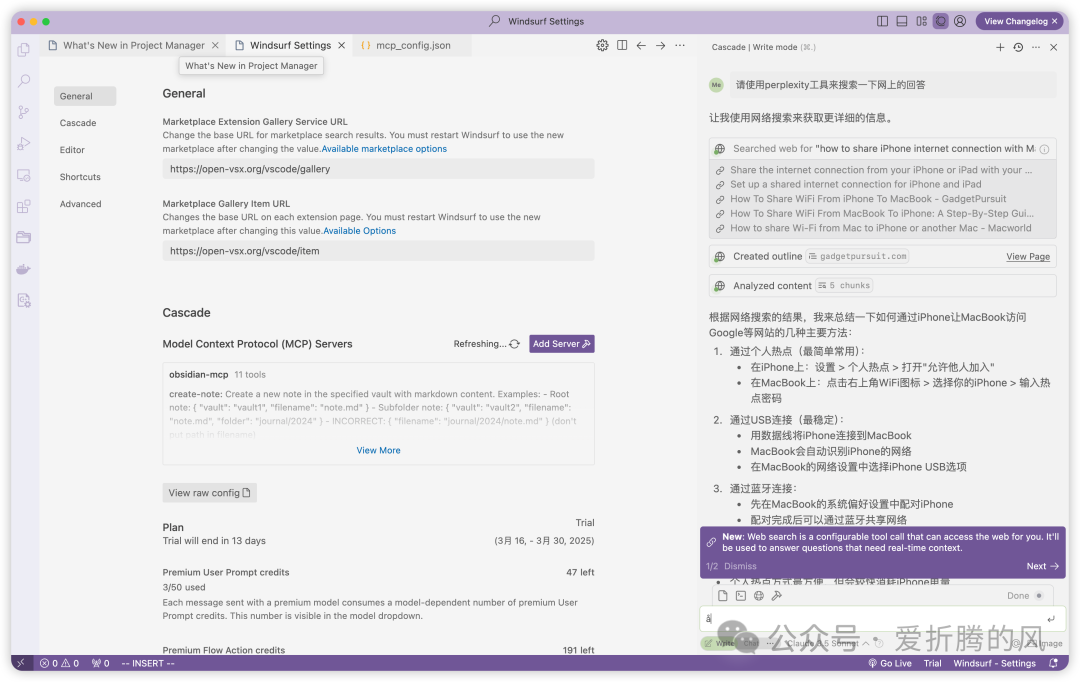Click the tools hammer icon in Cascade input
This screenshot has height=682, width=1080.
click(x=776, y=595)
